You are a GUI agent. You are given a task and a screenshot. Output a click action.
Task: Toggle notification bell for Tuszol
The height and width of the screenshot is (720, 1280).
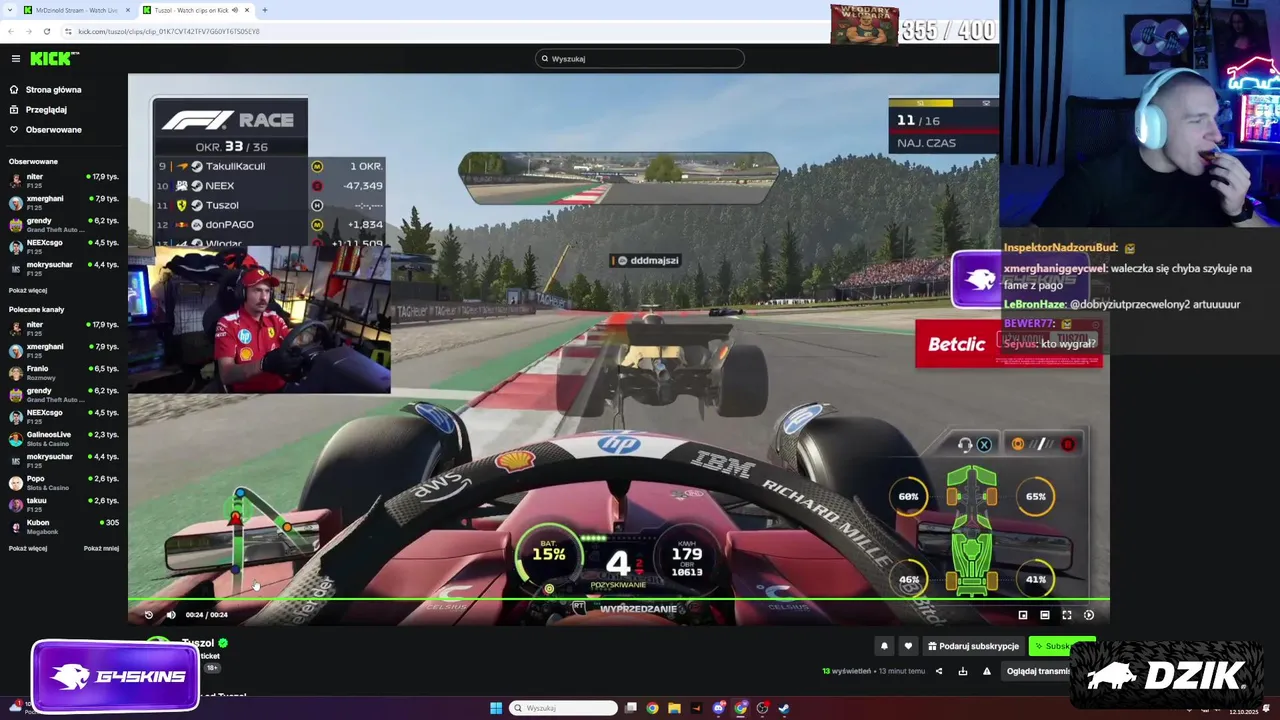(884, 646)
